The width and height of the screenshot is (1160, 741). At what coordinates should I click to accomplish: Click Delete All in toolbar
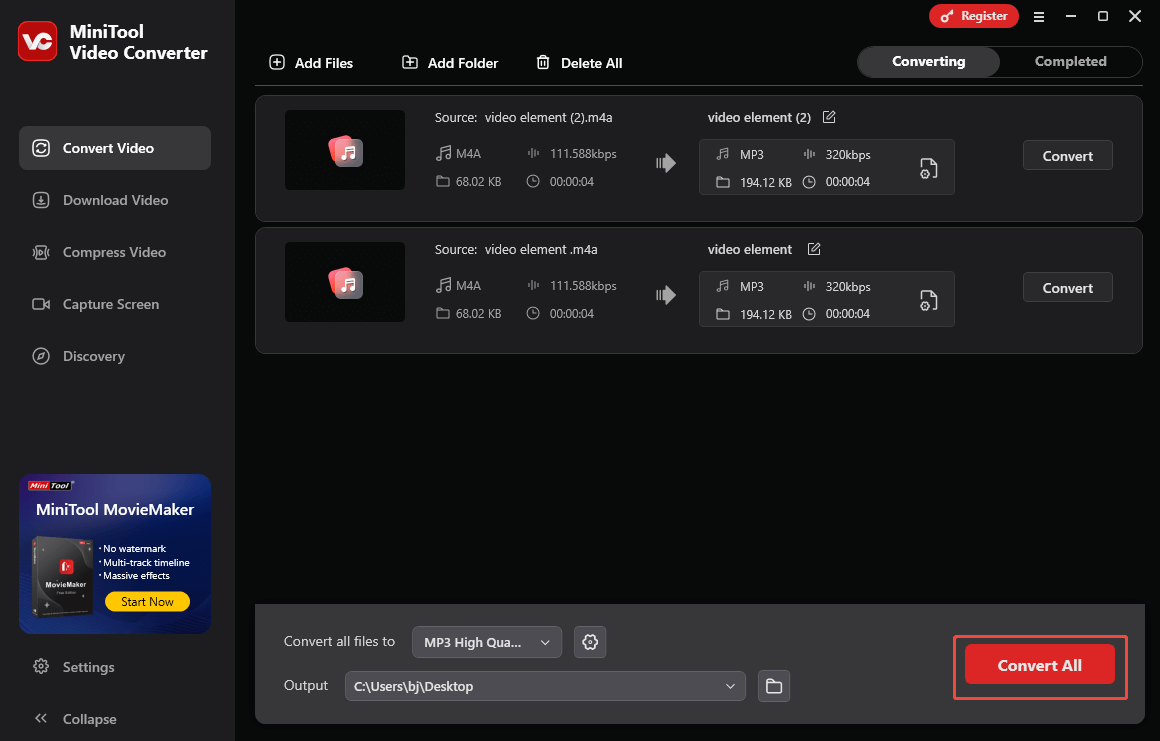pyautogui.click(x=579, y=63)
